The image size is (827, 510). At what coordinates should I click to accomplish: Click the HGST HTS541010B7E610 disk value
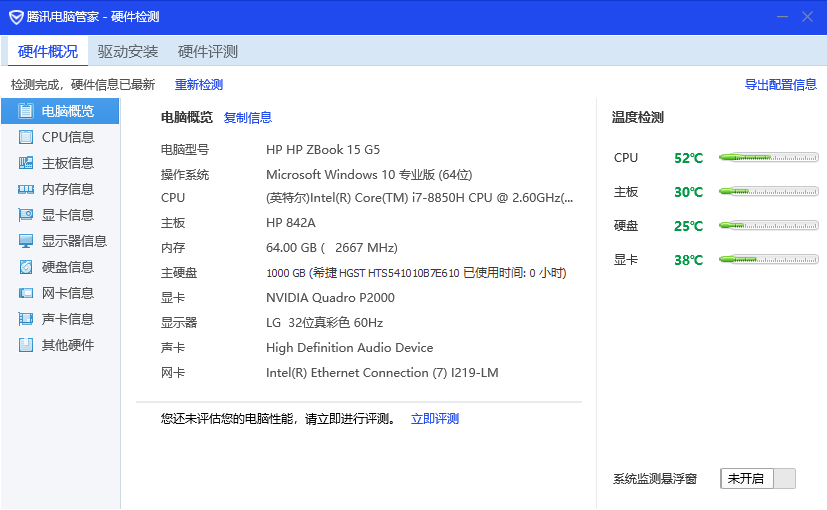416,273
